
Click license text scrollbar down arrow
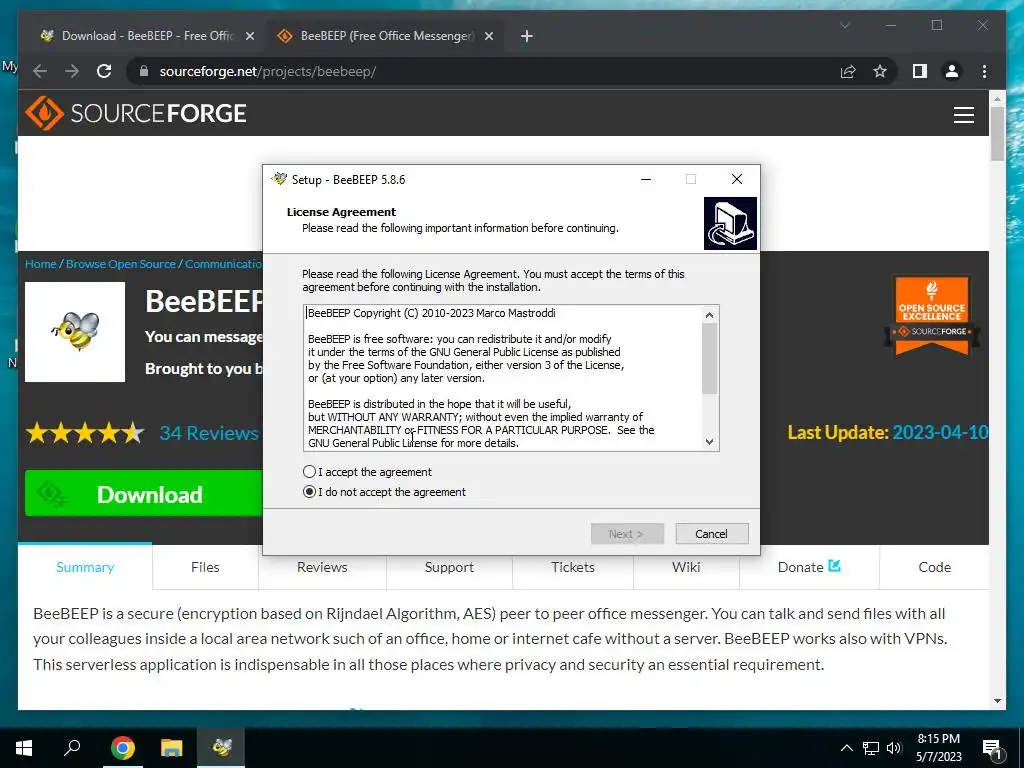pyautogui.click(x=710, y=442)
